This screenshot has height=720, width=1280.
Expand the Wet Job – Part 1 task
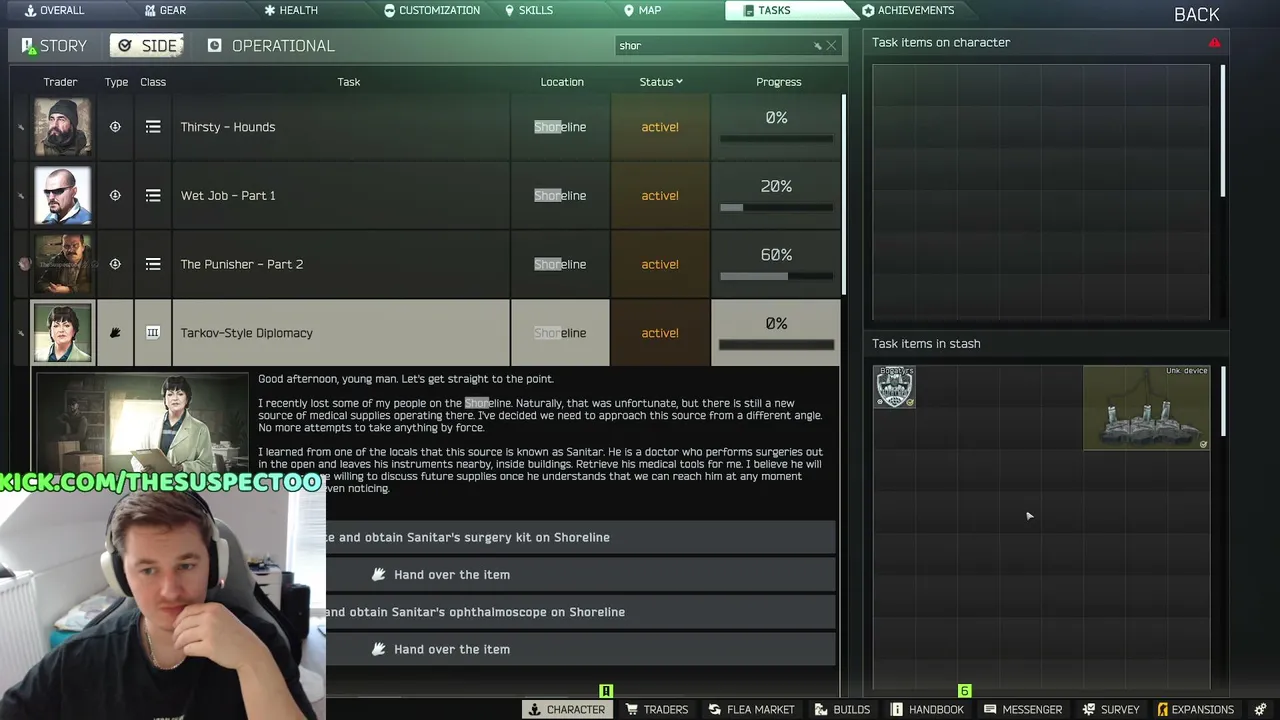coord(341,195)
